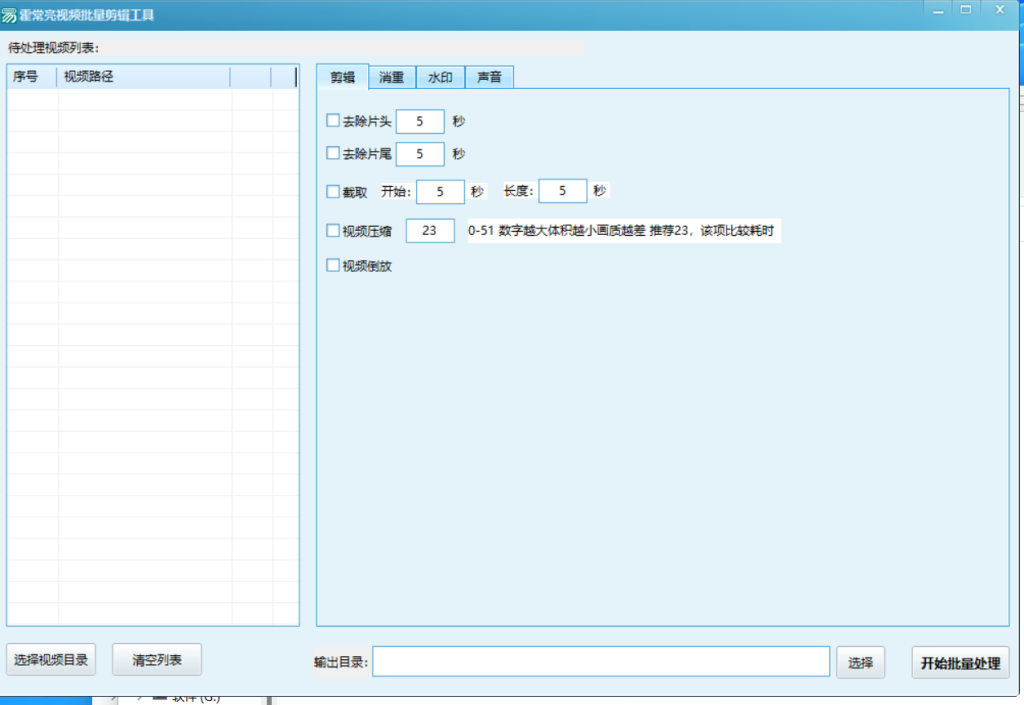Image resolution: width=1024 pixels, height=705 pixels.
Task: Click the 视频路径 column header
Action: click(x=144, y=77)
